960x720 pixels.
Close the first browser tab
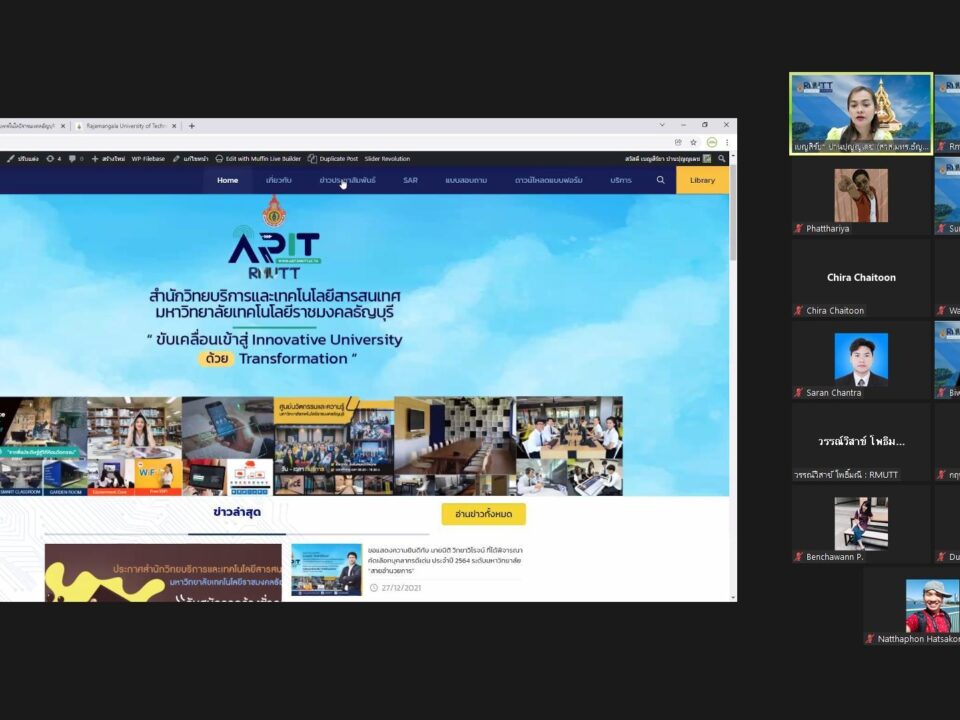pyautogui.click(x=62, y=126)
